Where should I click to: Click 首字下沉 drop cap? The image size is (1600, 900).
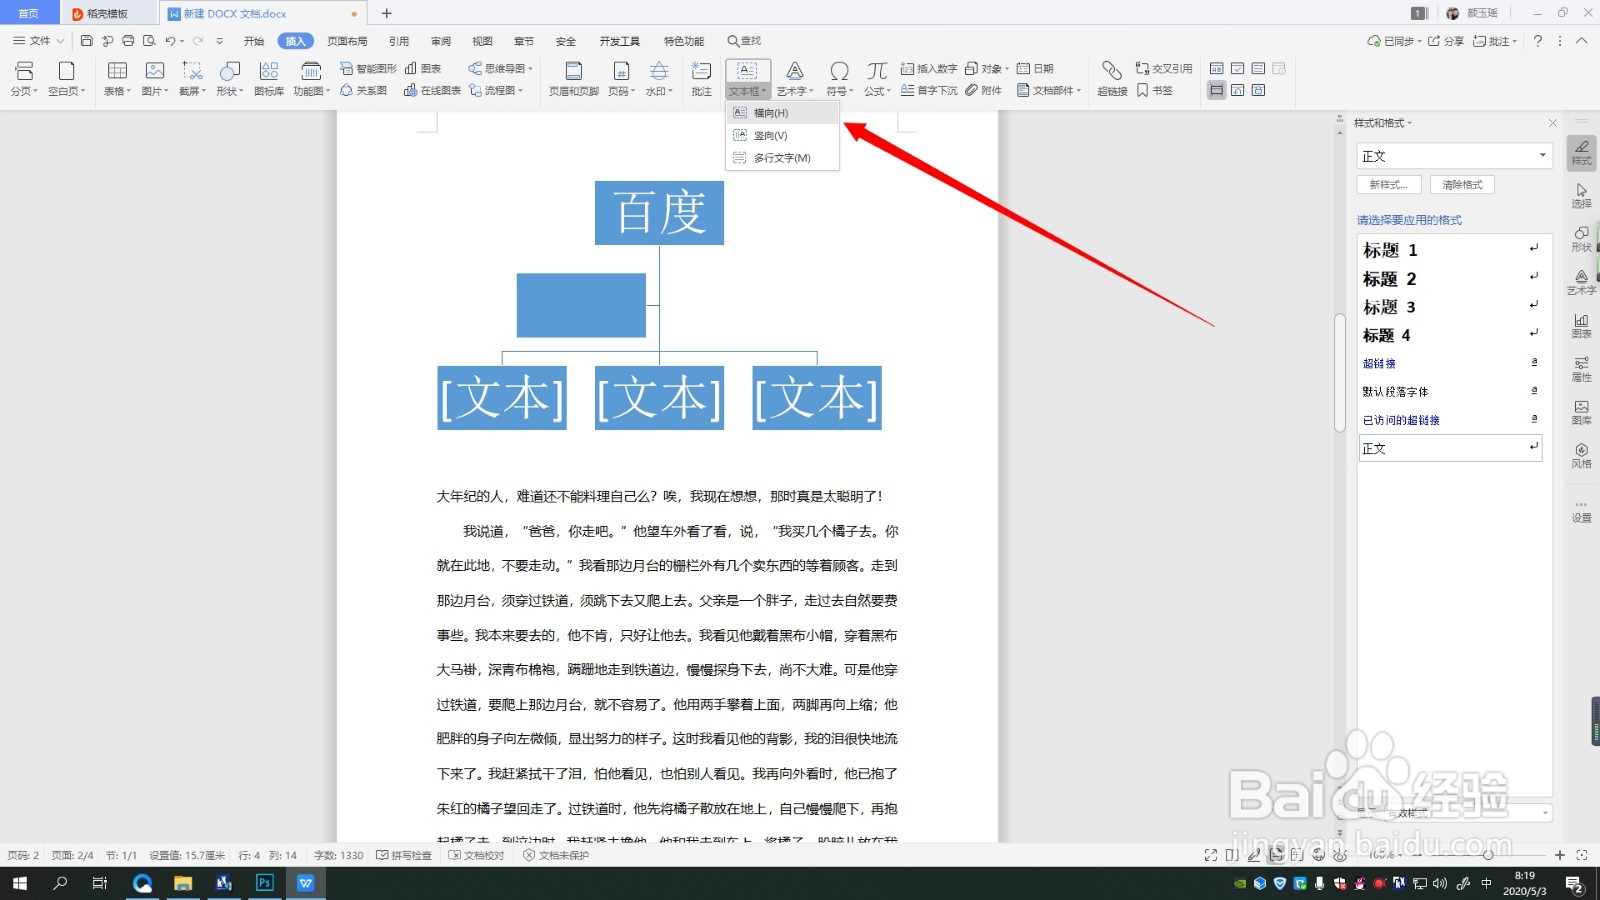point(929,90)
